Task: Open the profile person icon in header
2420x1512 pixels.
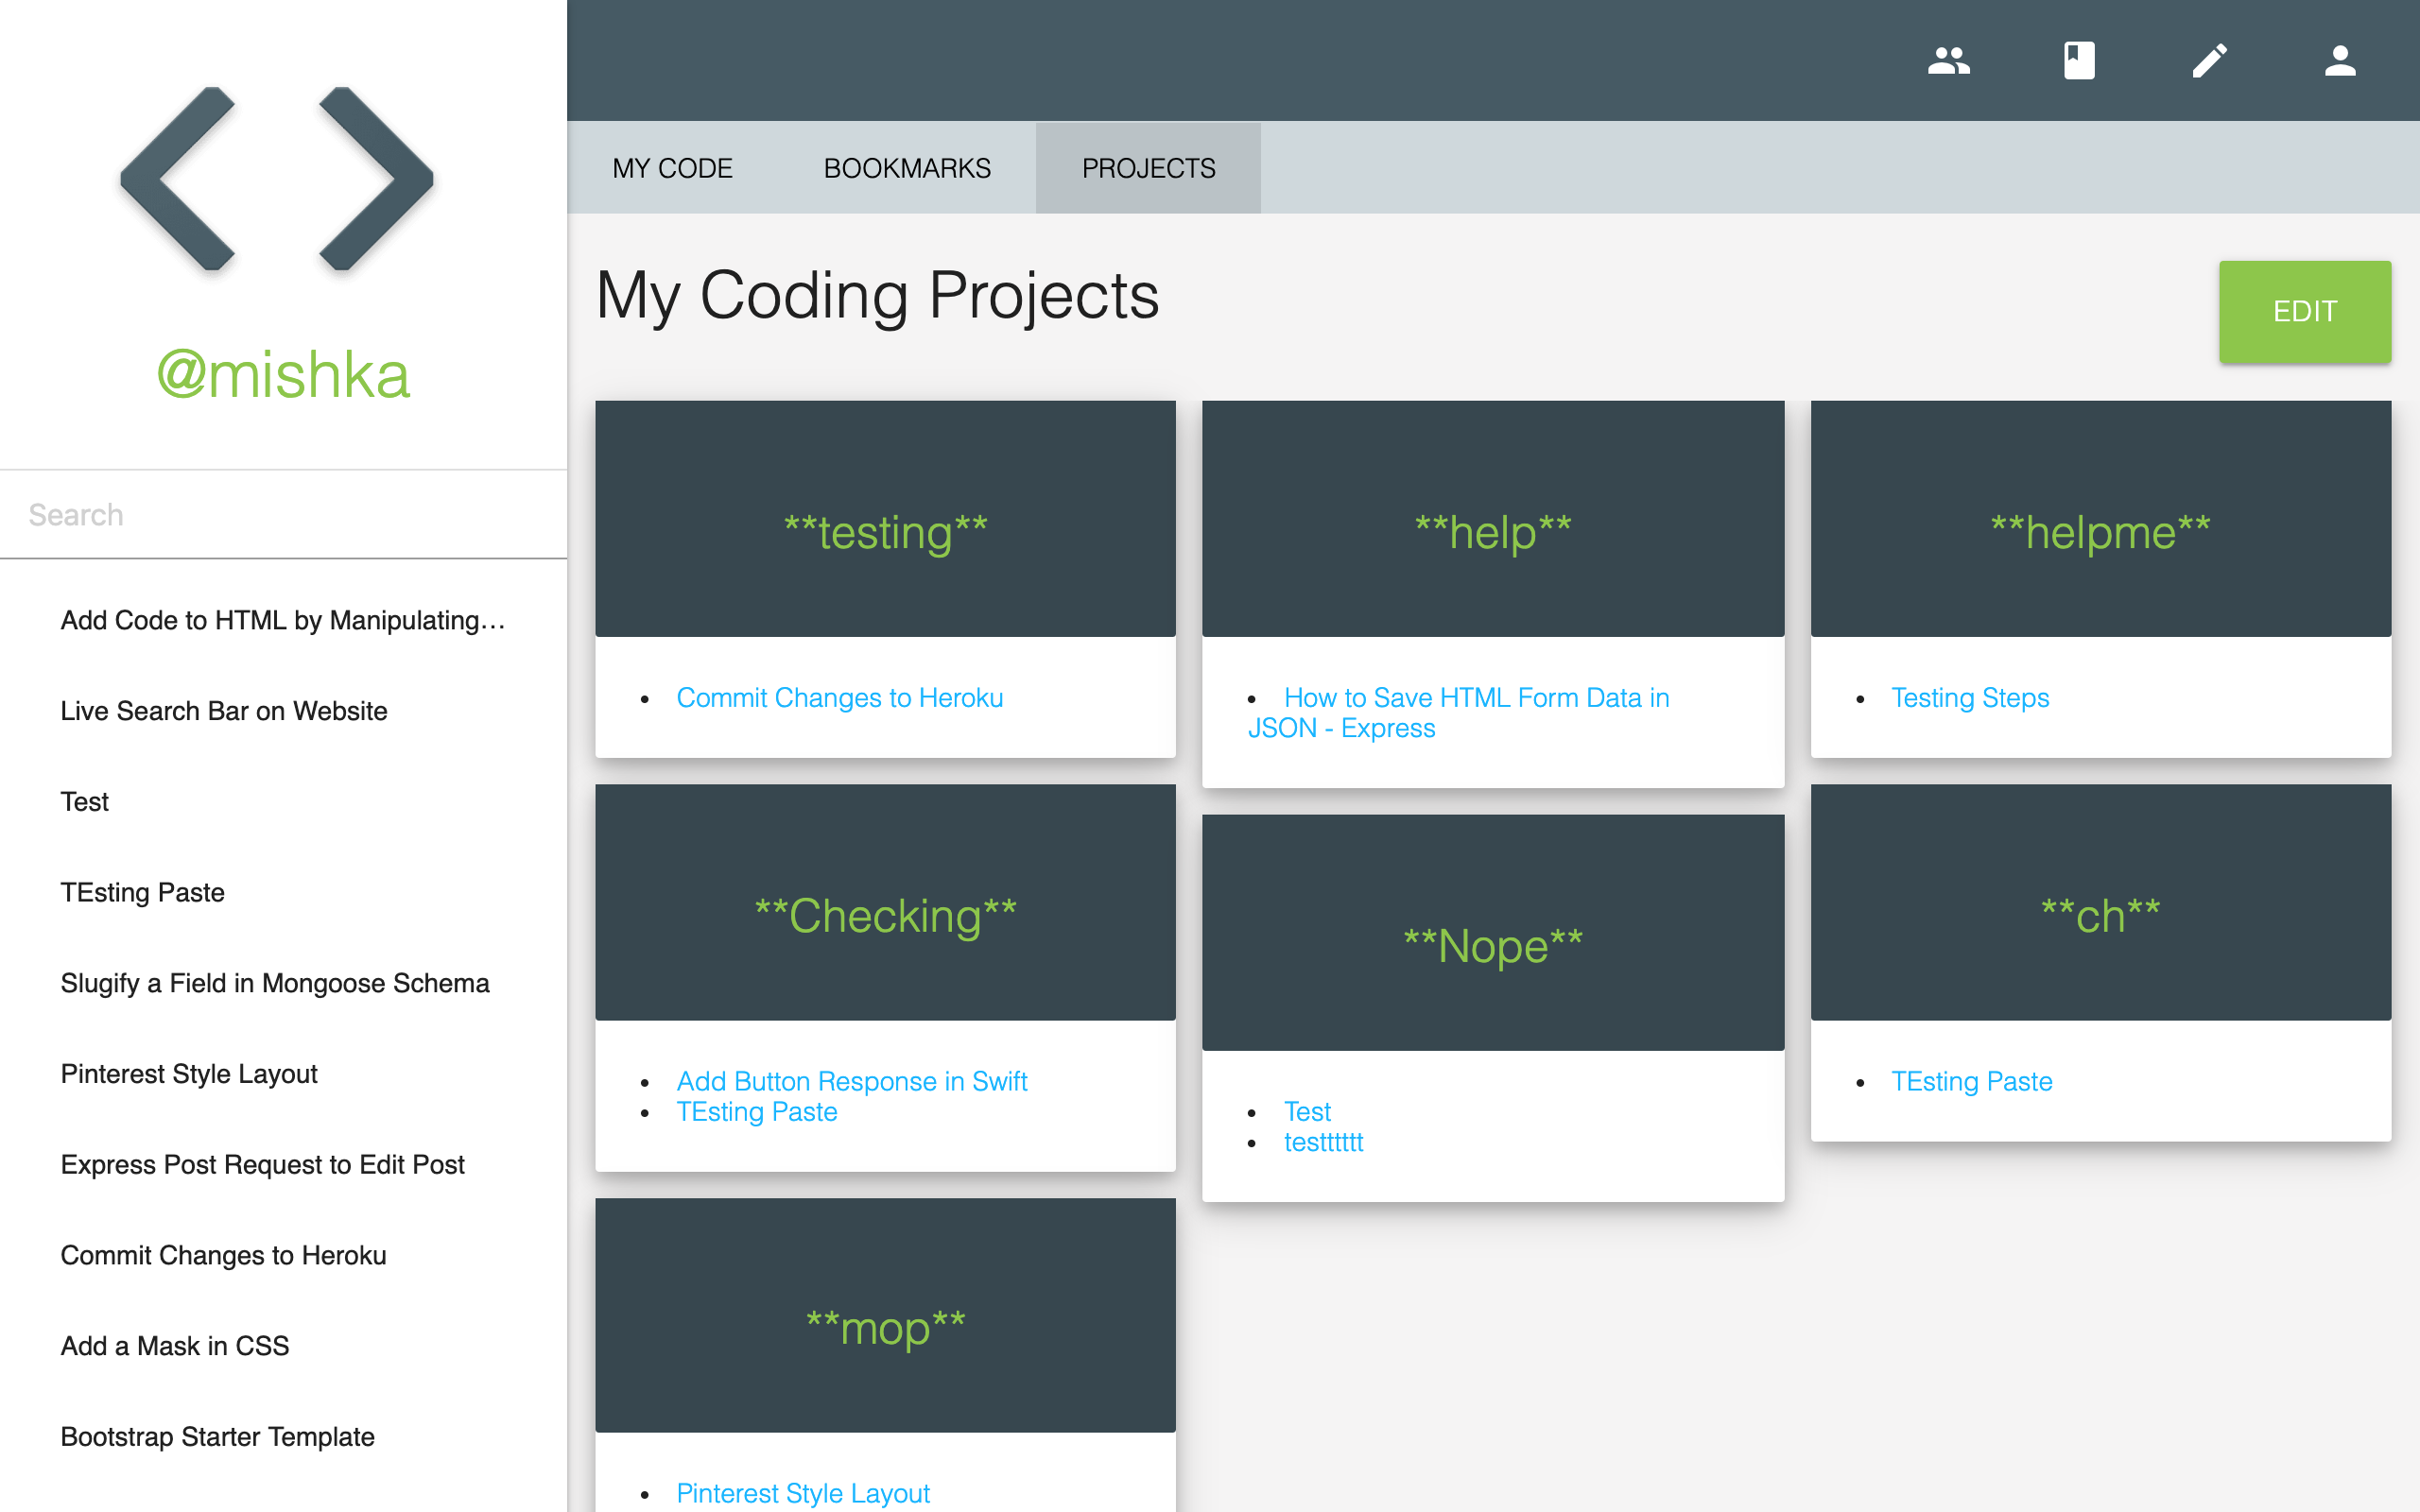Action: (2340, 61)
